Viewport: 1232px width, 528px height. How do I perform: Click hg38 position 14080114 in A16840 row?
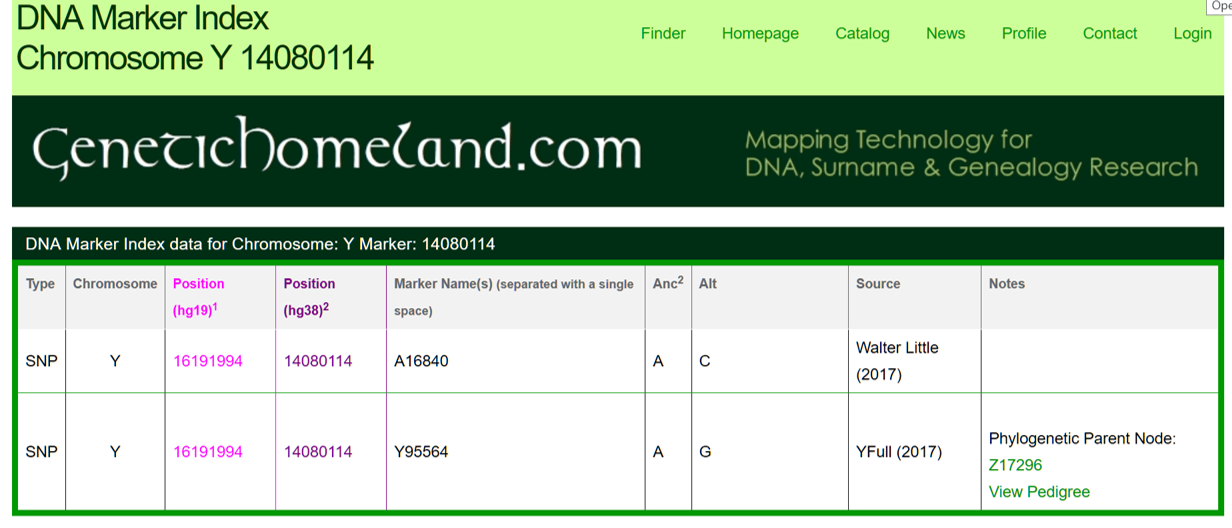[318, 361]
